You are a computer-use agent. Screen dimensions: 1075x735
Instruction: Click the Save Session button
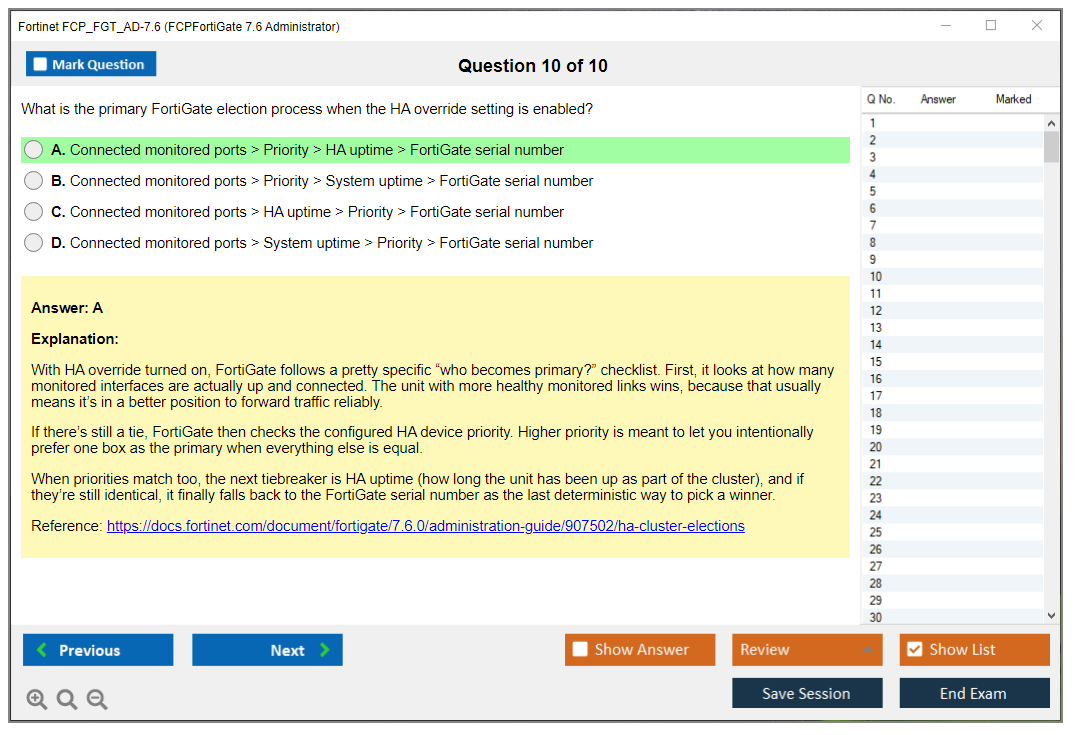pos(806,693)
